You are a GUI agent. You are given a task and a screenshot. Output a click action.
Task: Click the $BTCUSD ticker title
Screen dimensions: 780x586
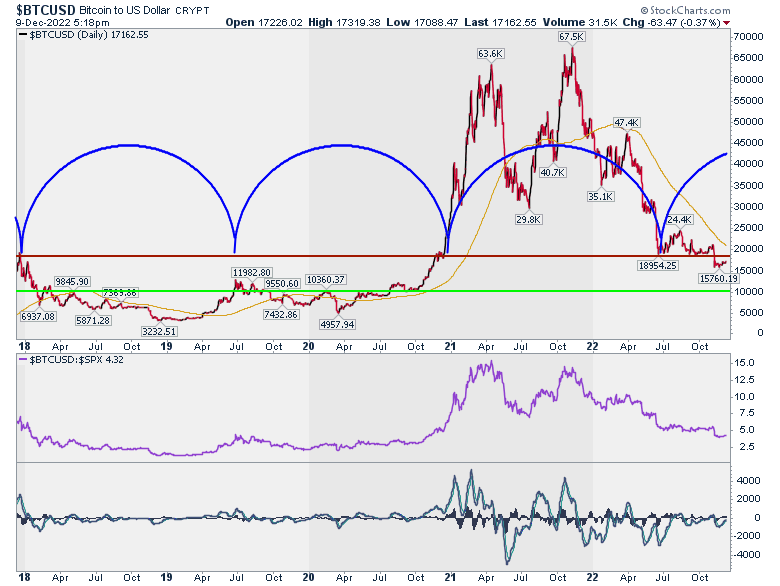pyautogui.click(x=46, y=10)
